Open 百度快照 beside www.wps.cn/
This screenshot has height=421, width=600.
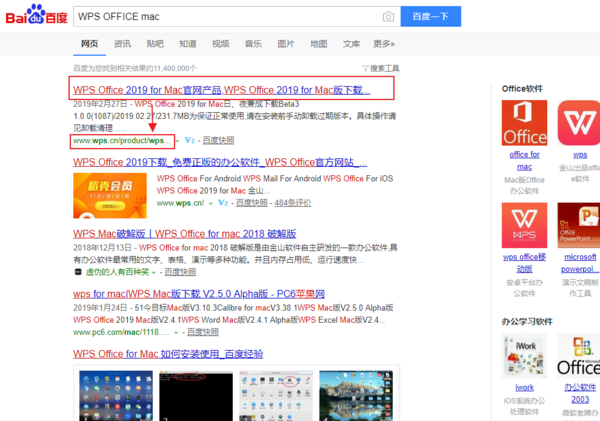click(251, 203)
